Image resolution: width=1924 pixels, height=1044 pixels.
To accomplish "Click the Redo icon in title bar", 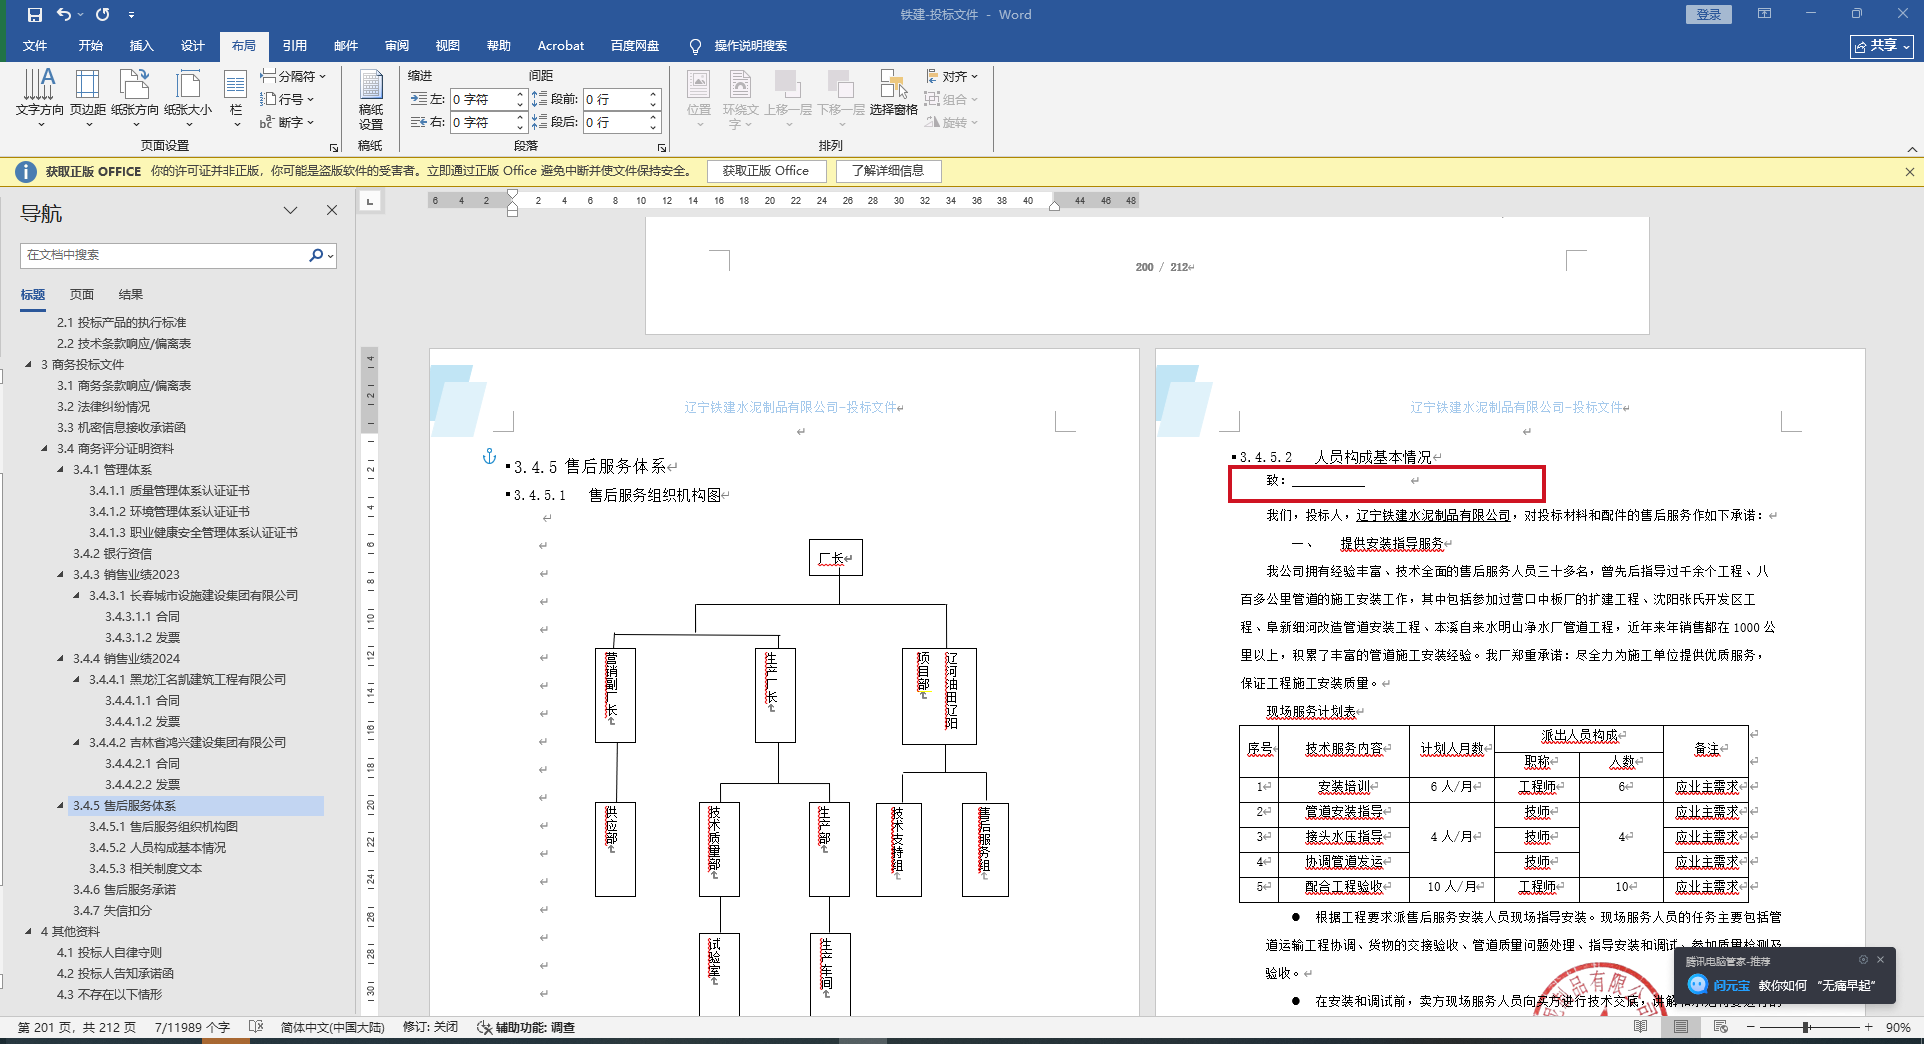I will pyautogui.click(x=102, y=15).
